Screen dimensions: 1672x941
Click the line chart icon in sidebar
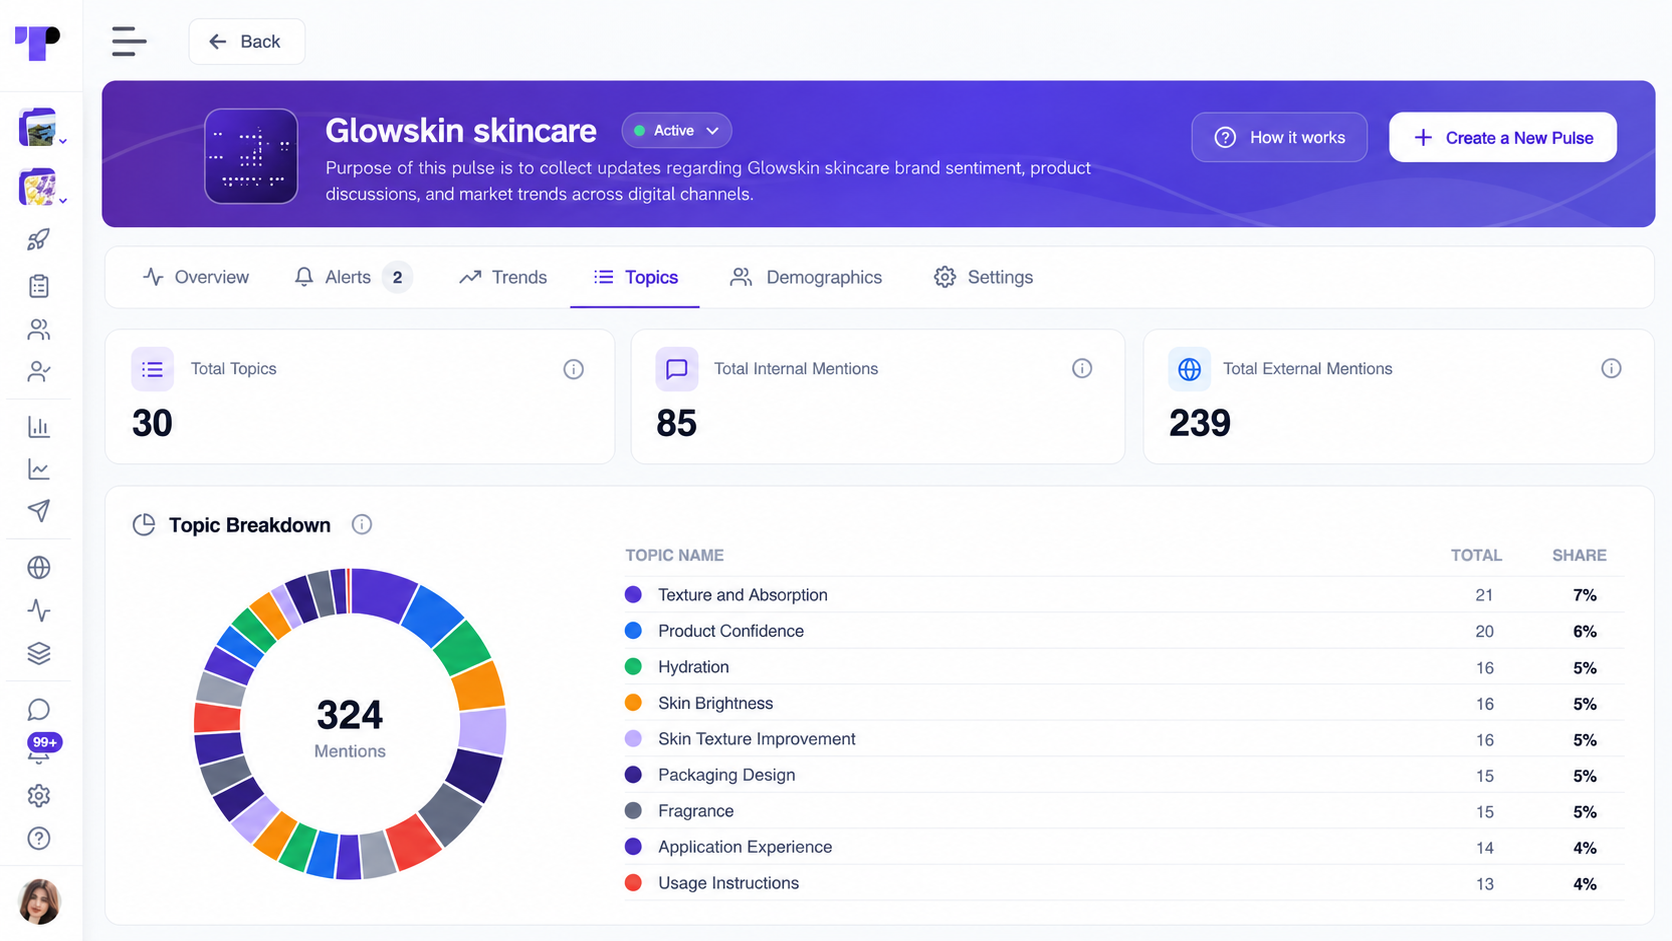pos(39,469)
